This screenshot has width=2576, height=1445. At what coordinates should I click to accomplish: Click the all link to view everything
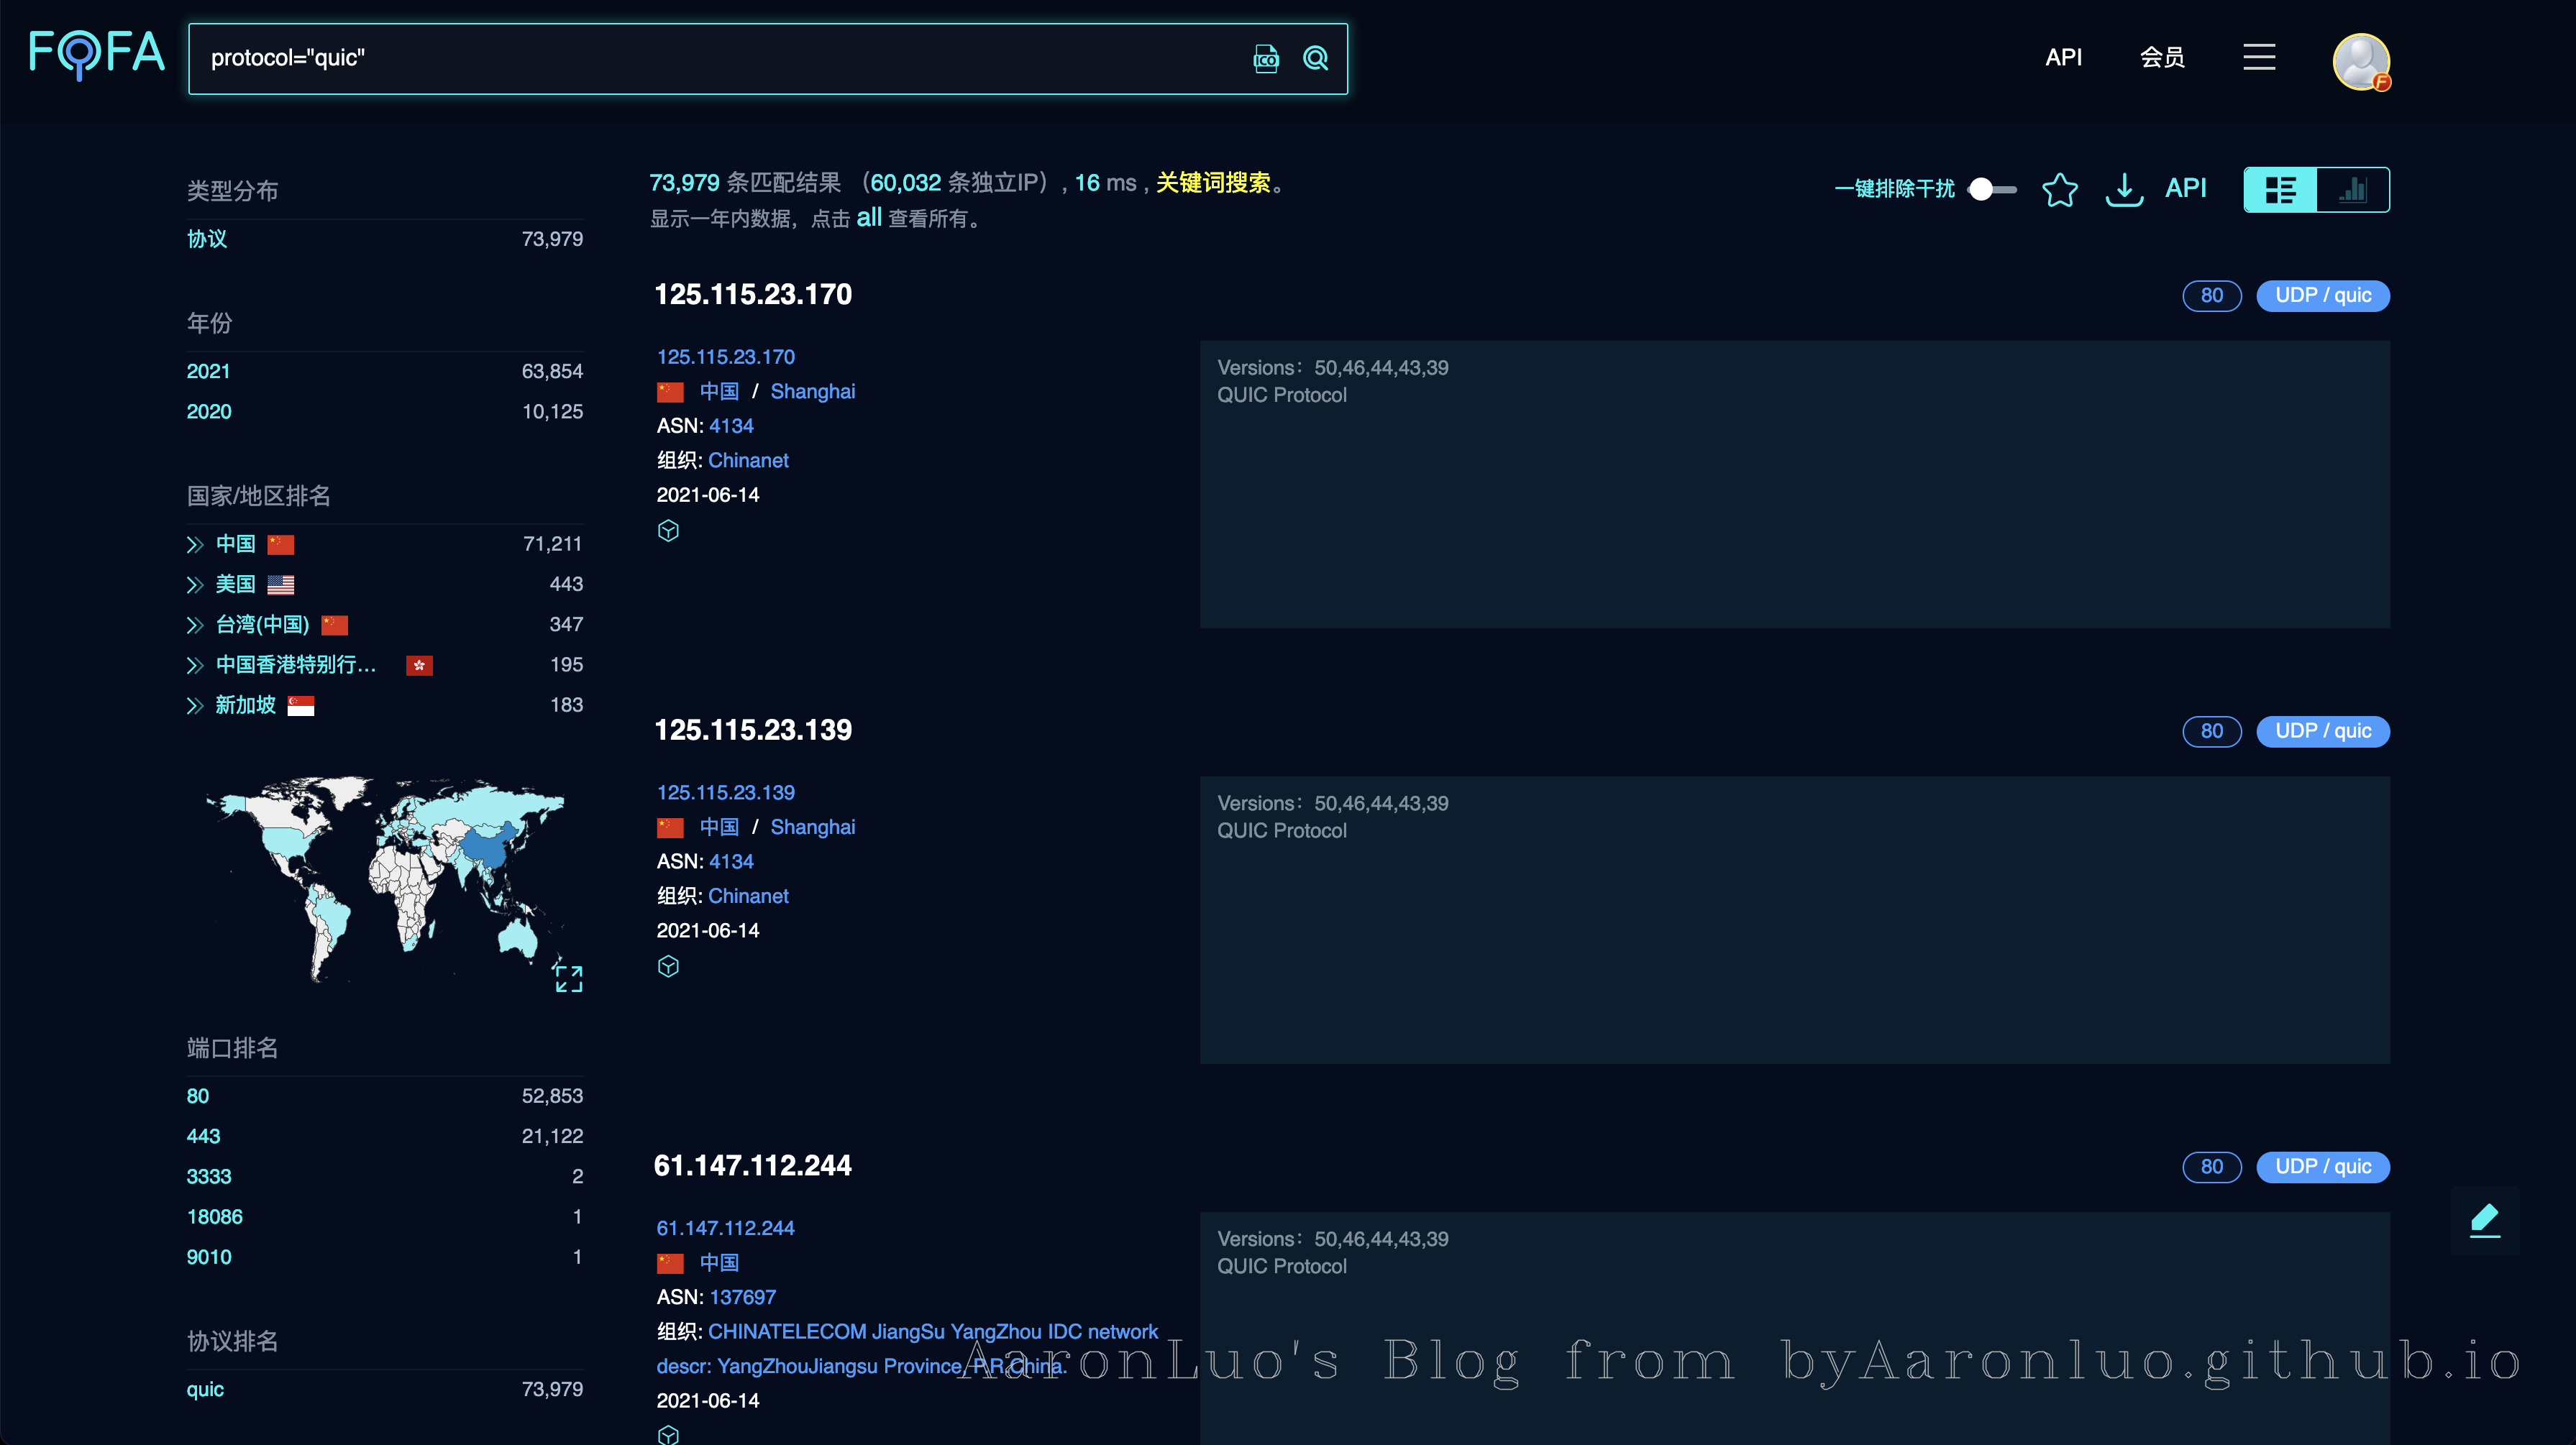(868, 217)
